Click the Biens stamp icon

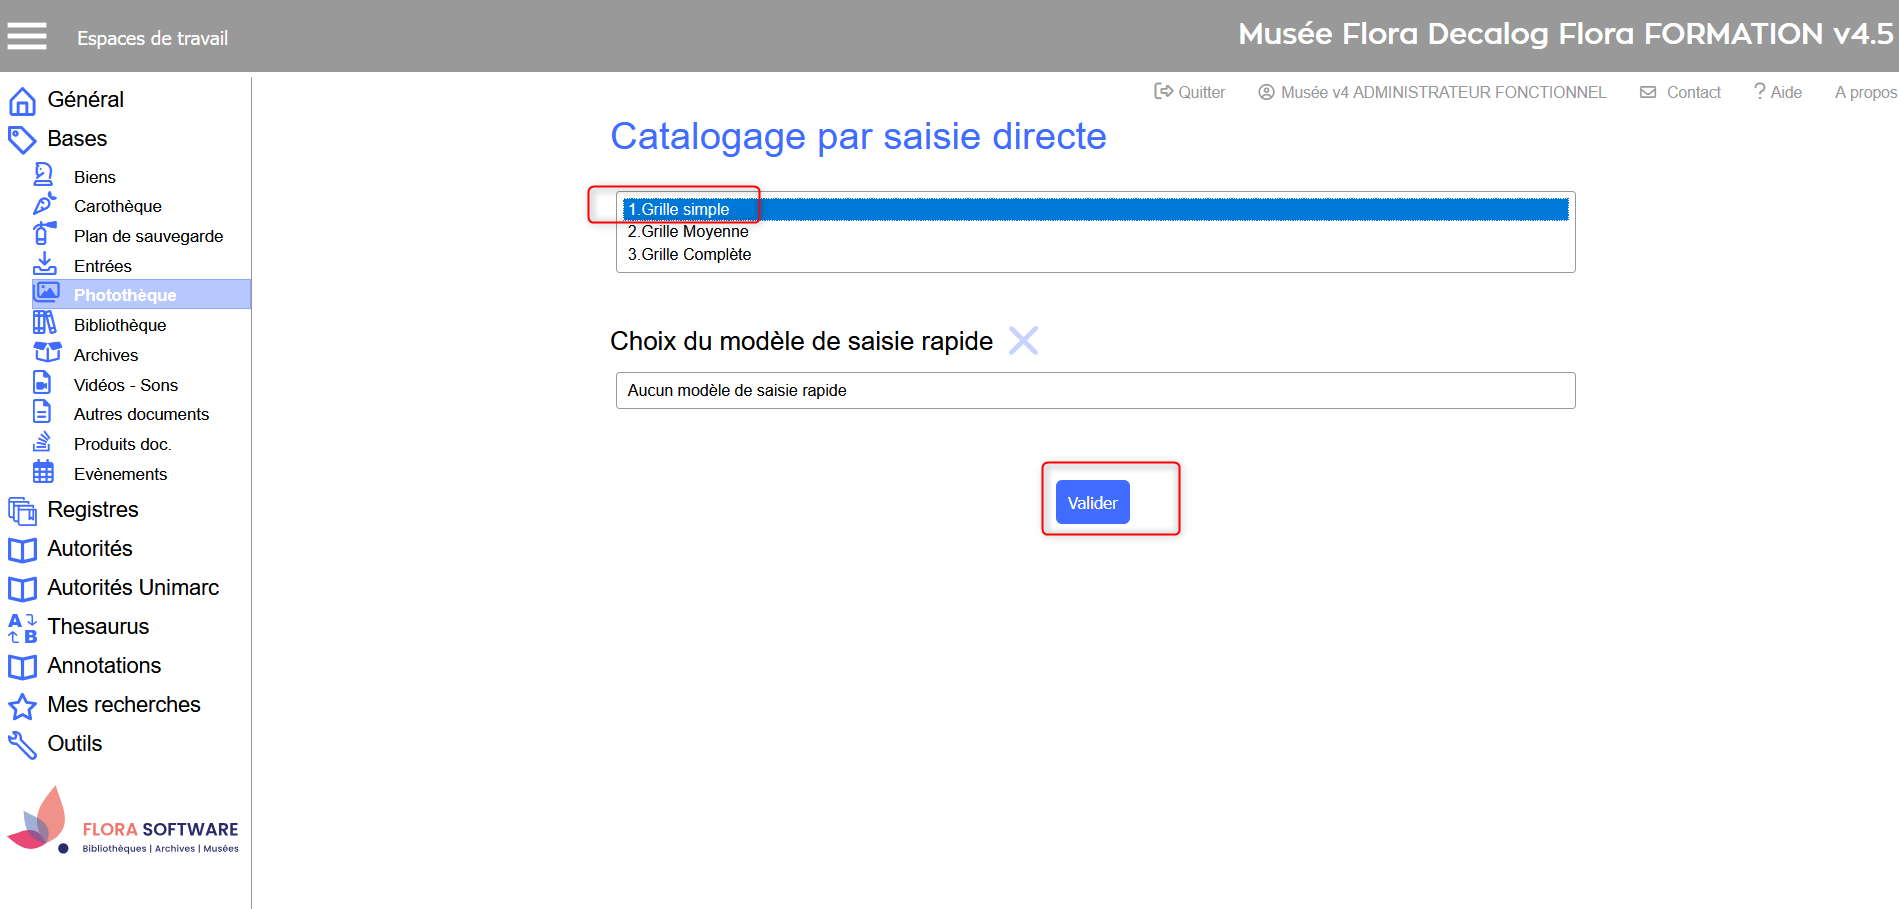click(x=43, y=175)
